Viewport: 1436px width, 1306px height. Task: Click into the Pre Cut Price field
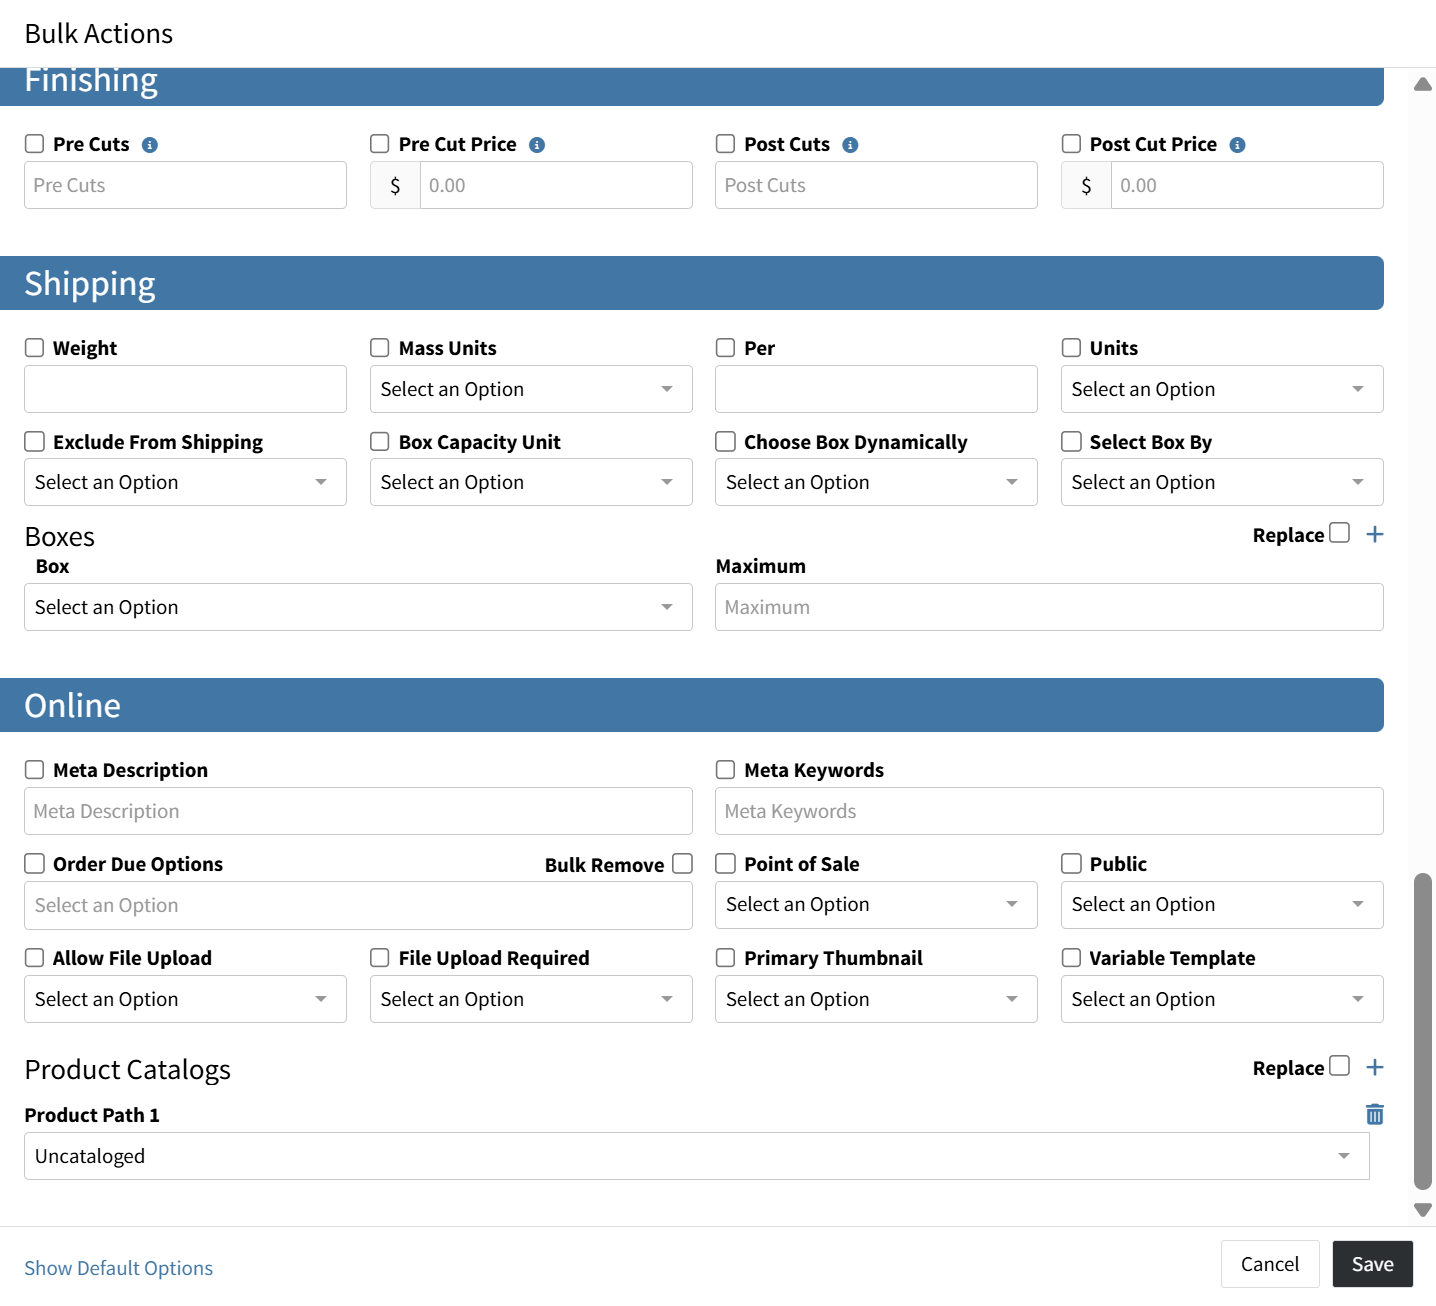(556, 185)
